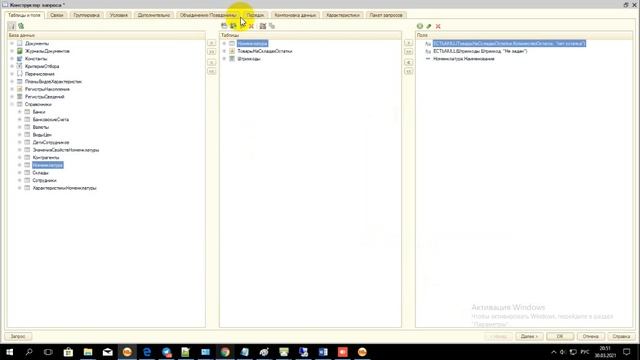The image size is (640, 360).
Task: Open the taskbar search icon
Action: pyautogui.click(x=29, y=352)
